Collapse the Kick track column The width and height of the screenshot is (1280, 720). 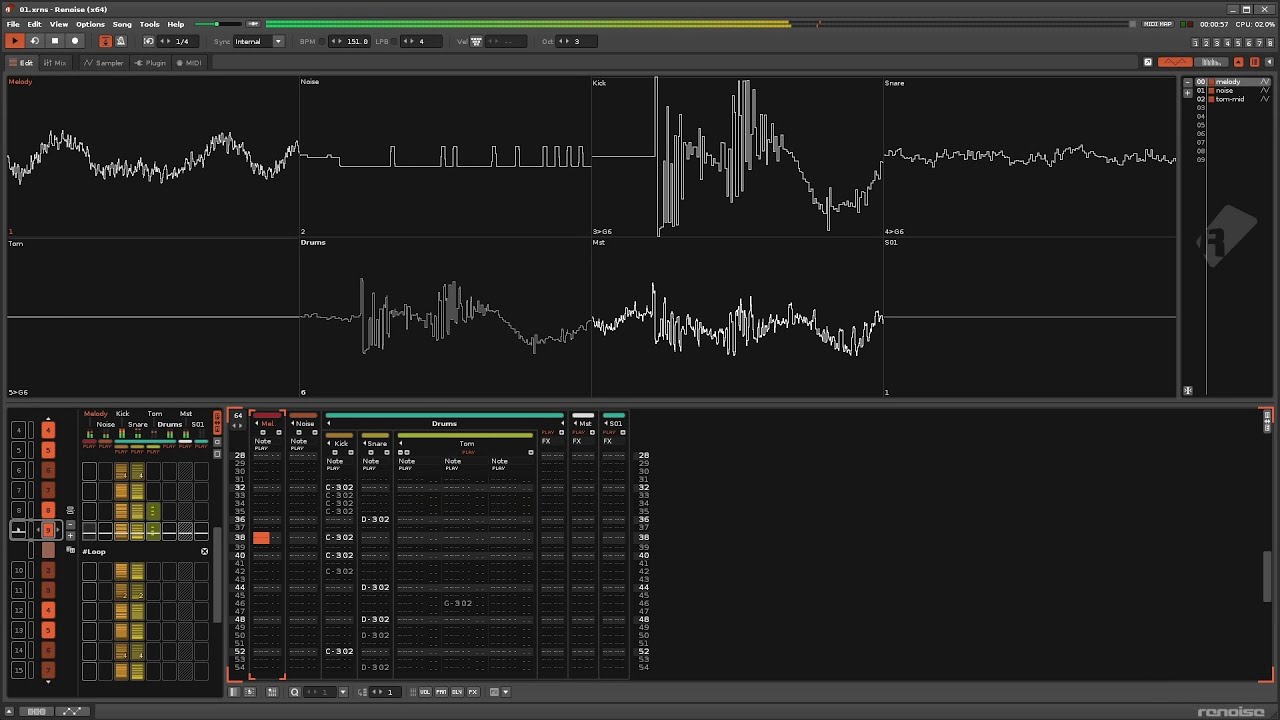[329, 443]
